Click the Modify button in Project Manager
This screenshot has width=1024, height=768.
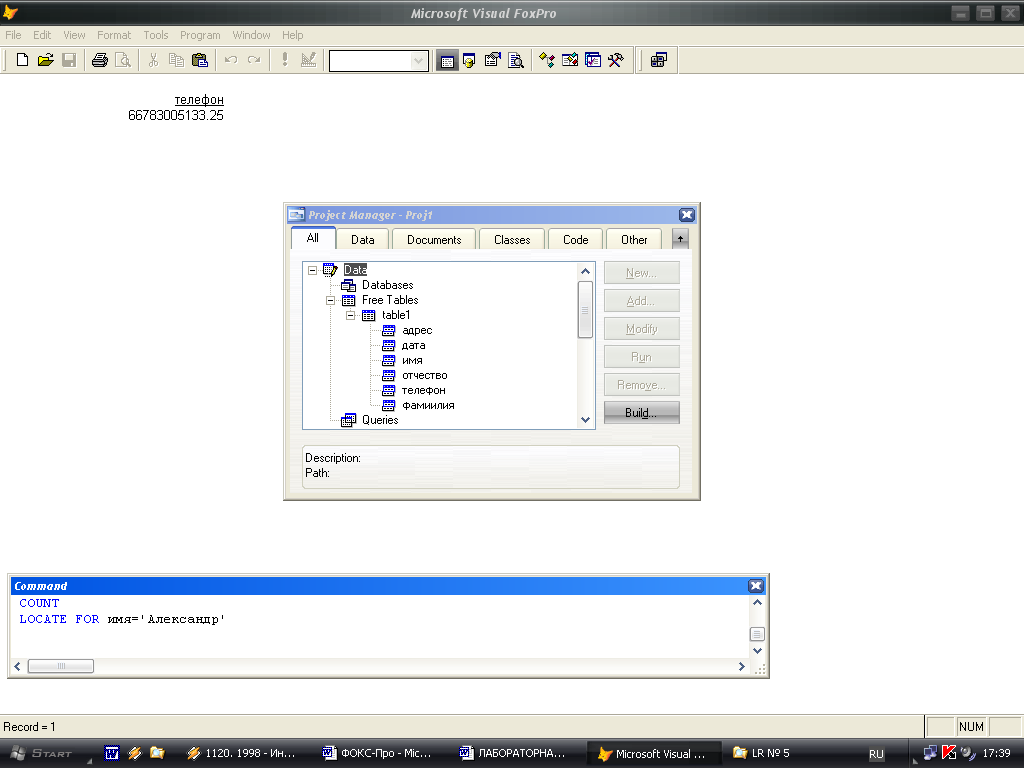tap(641, 329)
